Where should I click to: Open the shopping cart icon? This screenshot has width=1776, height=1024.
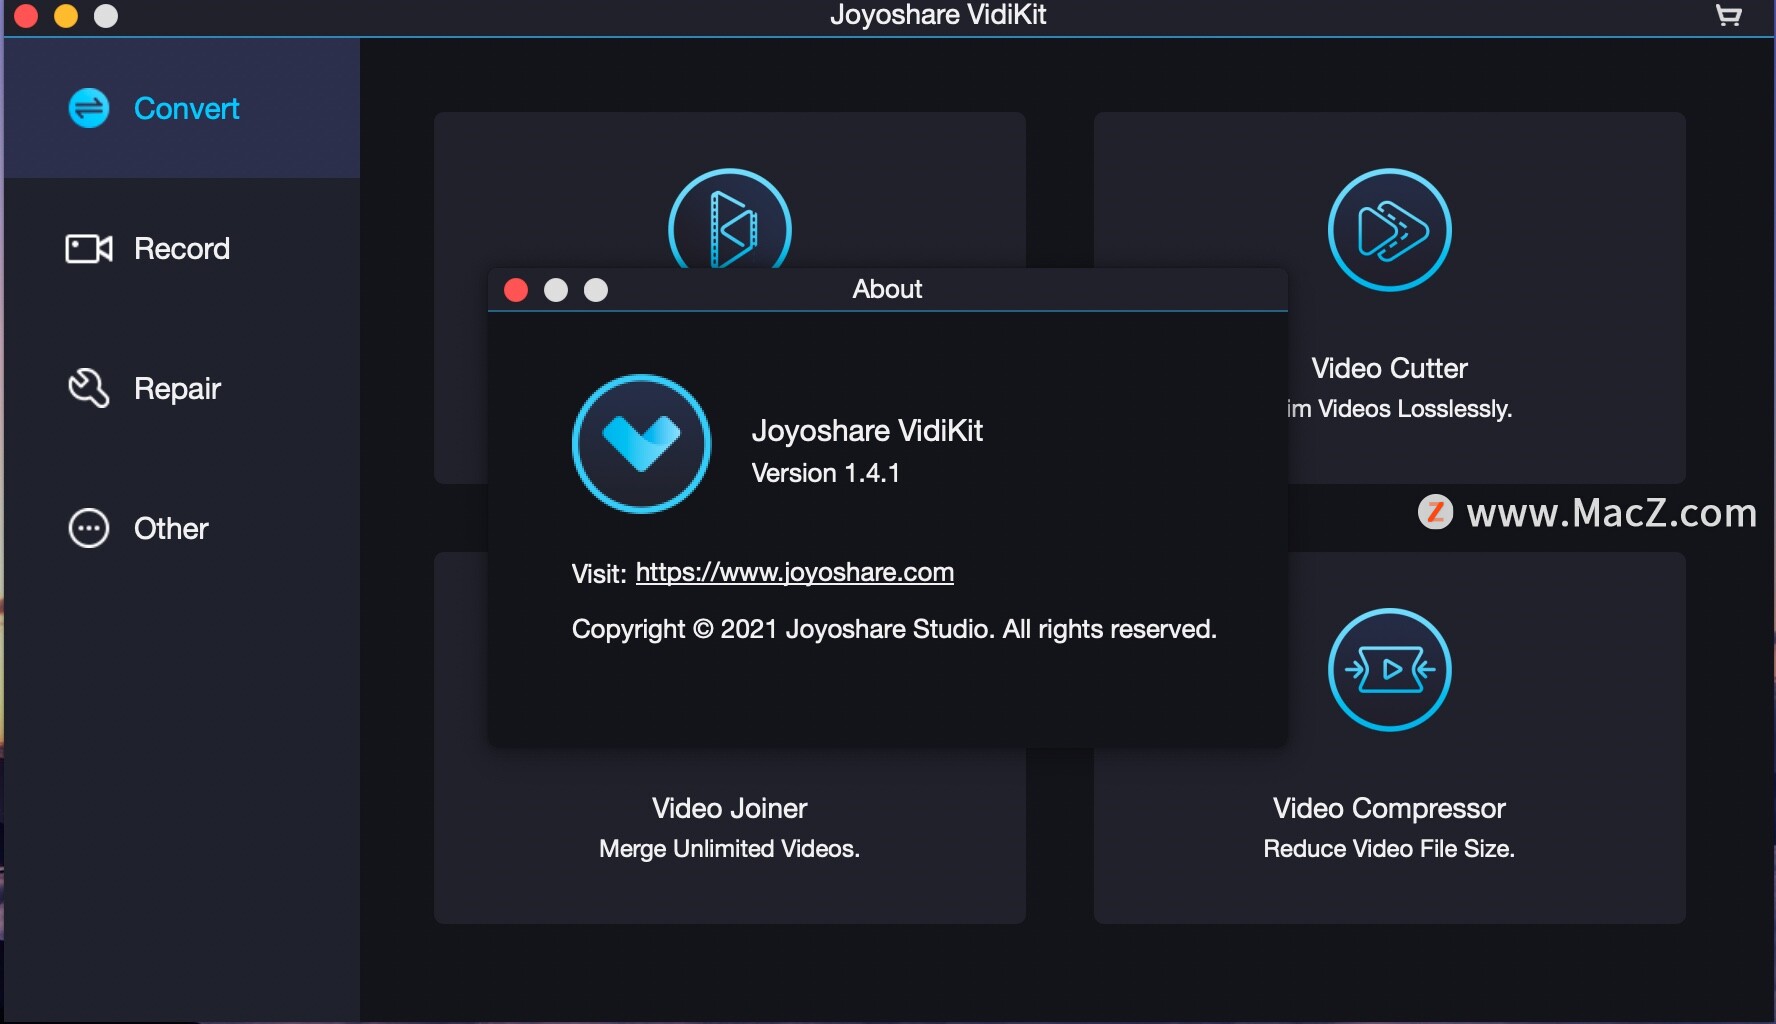tap(1729, 15)
